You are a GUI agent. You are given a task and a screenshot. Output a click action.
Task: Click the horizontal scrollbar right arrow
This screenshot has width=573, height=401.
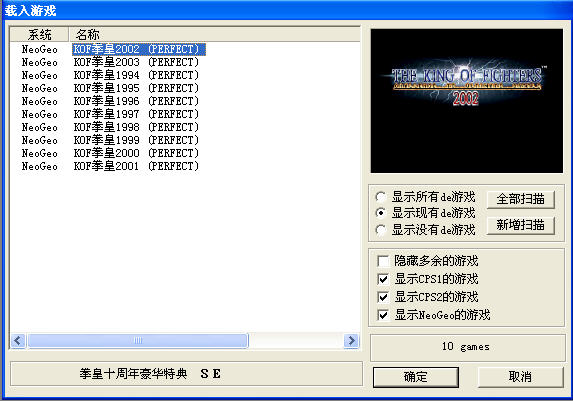(x=351, y=341)
